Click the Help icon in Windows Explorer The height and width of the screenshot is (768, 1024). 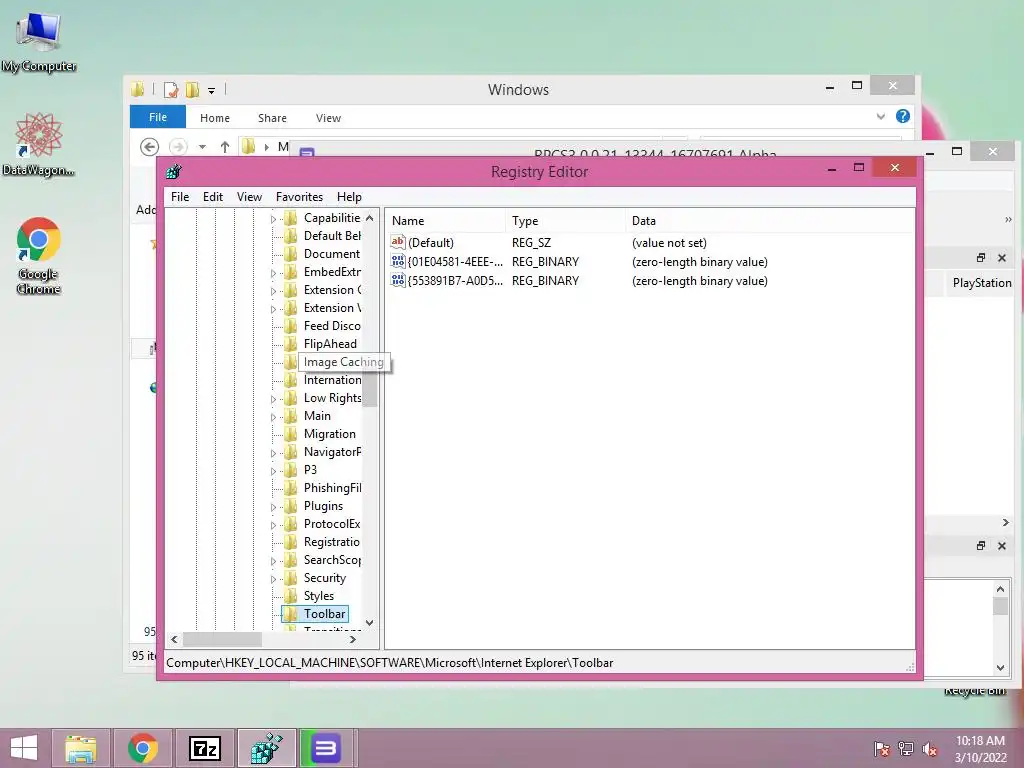tap(903, 116)
